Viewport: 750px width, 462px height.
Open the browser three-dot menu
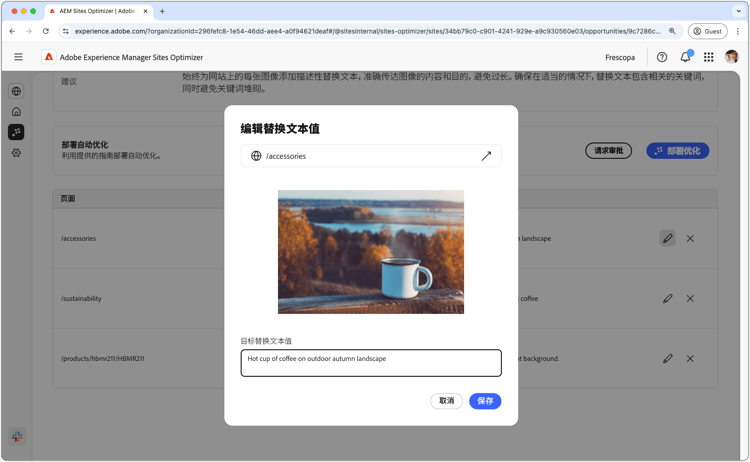(x=738, y=31)
